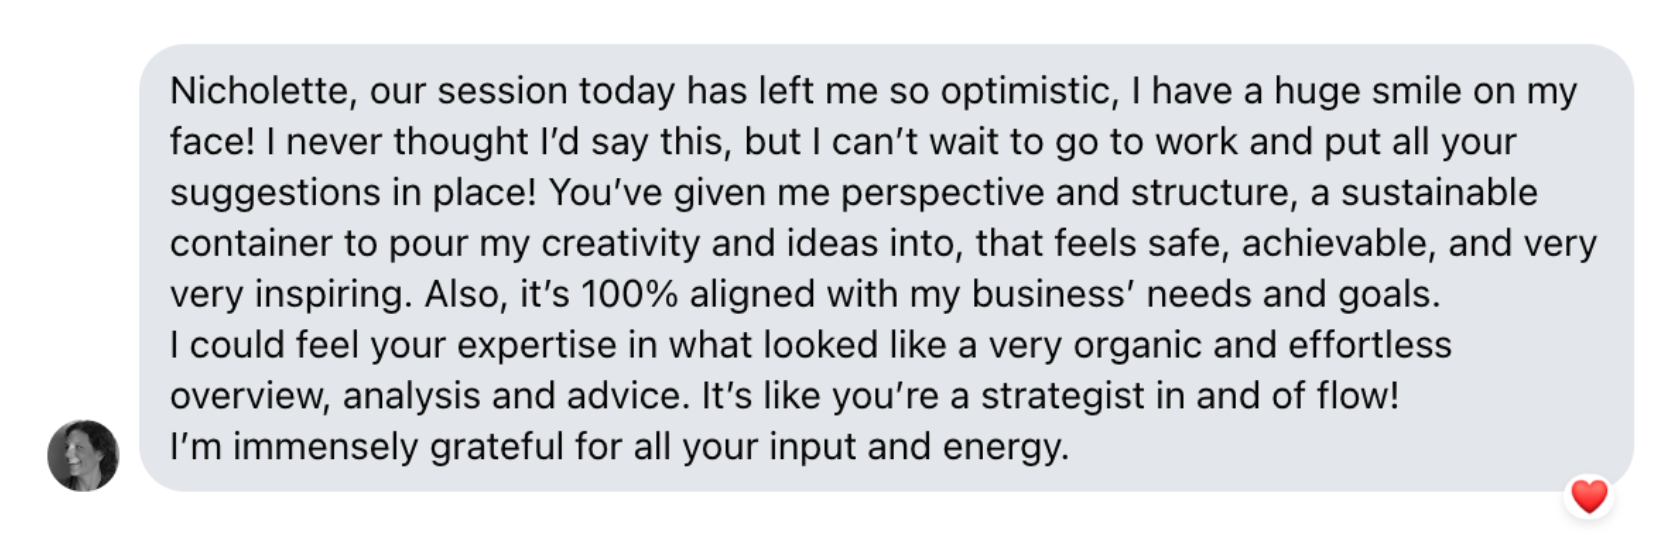Click the words "input and energy"
The width and height of the screenshot is (1668, 558).
click(x=918, y=446)
